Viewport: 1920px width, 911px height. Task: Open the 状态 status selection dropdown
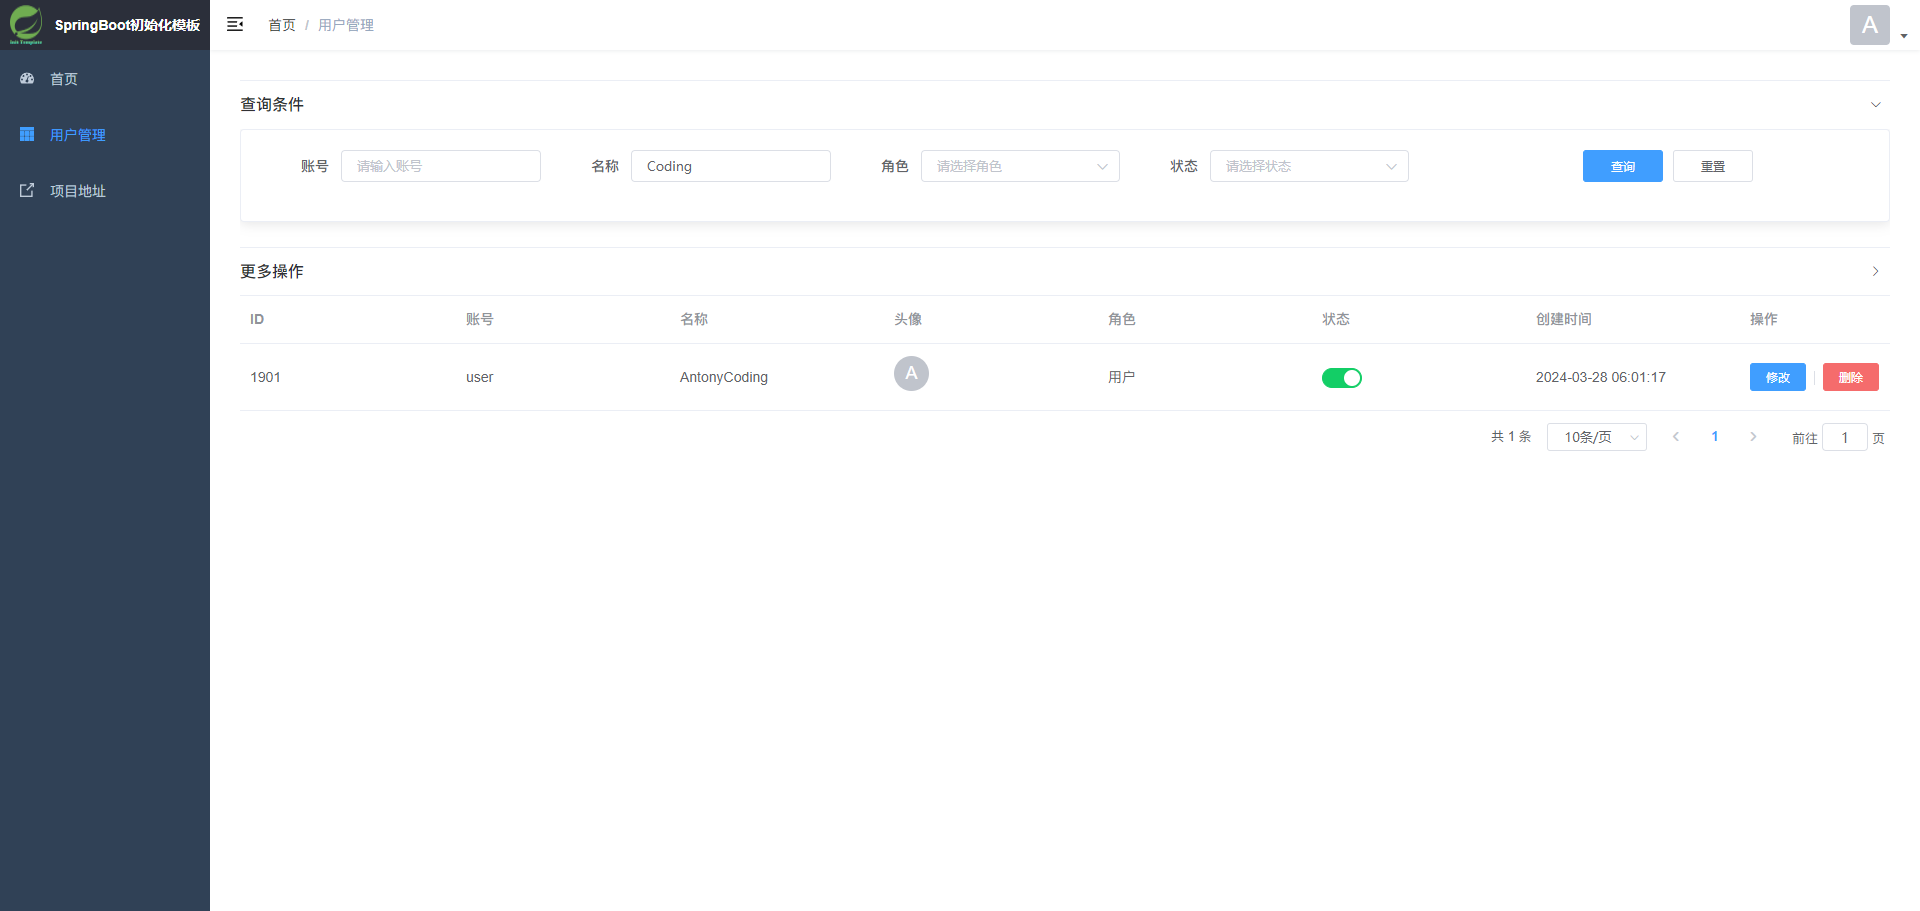[x=1309, y=166]
